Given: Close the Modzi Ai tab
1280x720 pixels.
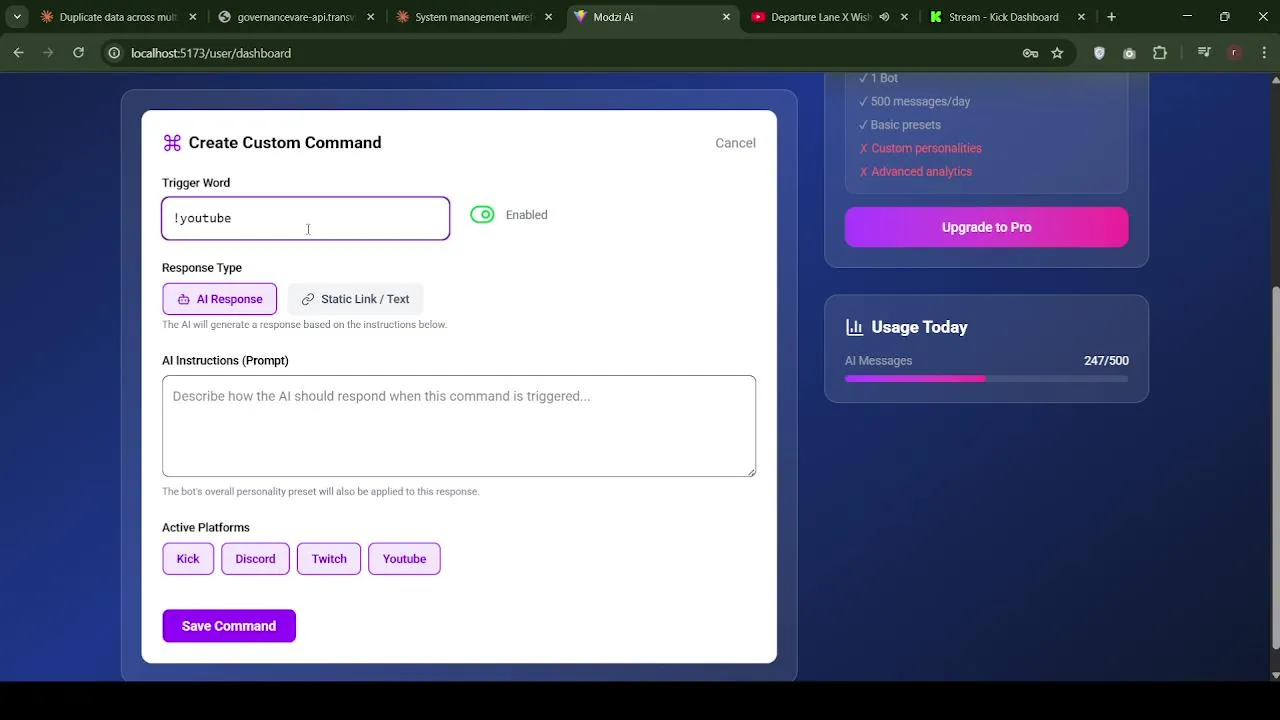Looking at the screenshot, I should pos(727,17).
